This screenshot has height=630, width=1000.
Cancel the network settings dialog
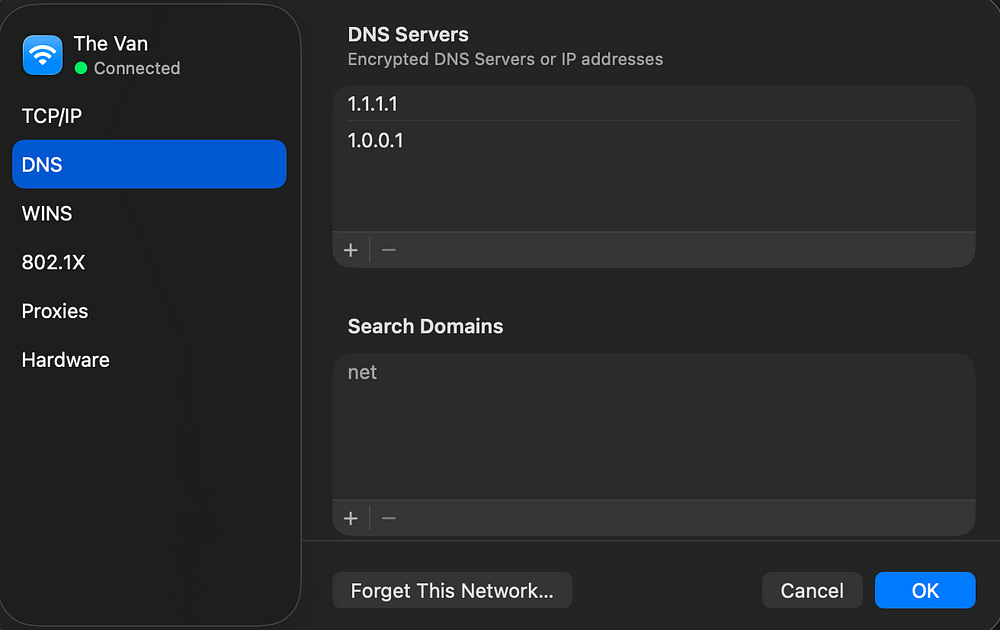click(x=812, y=591)
